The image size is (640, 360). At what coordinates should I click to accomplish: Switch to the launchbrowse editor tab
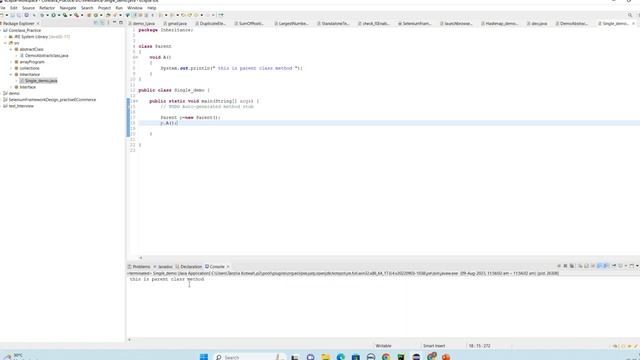tap(456, 24)
